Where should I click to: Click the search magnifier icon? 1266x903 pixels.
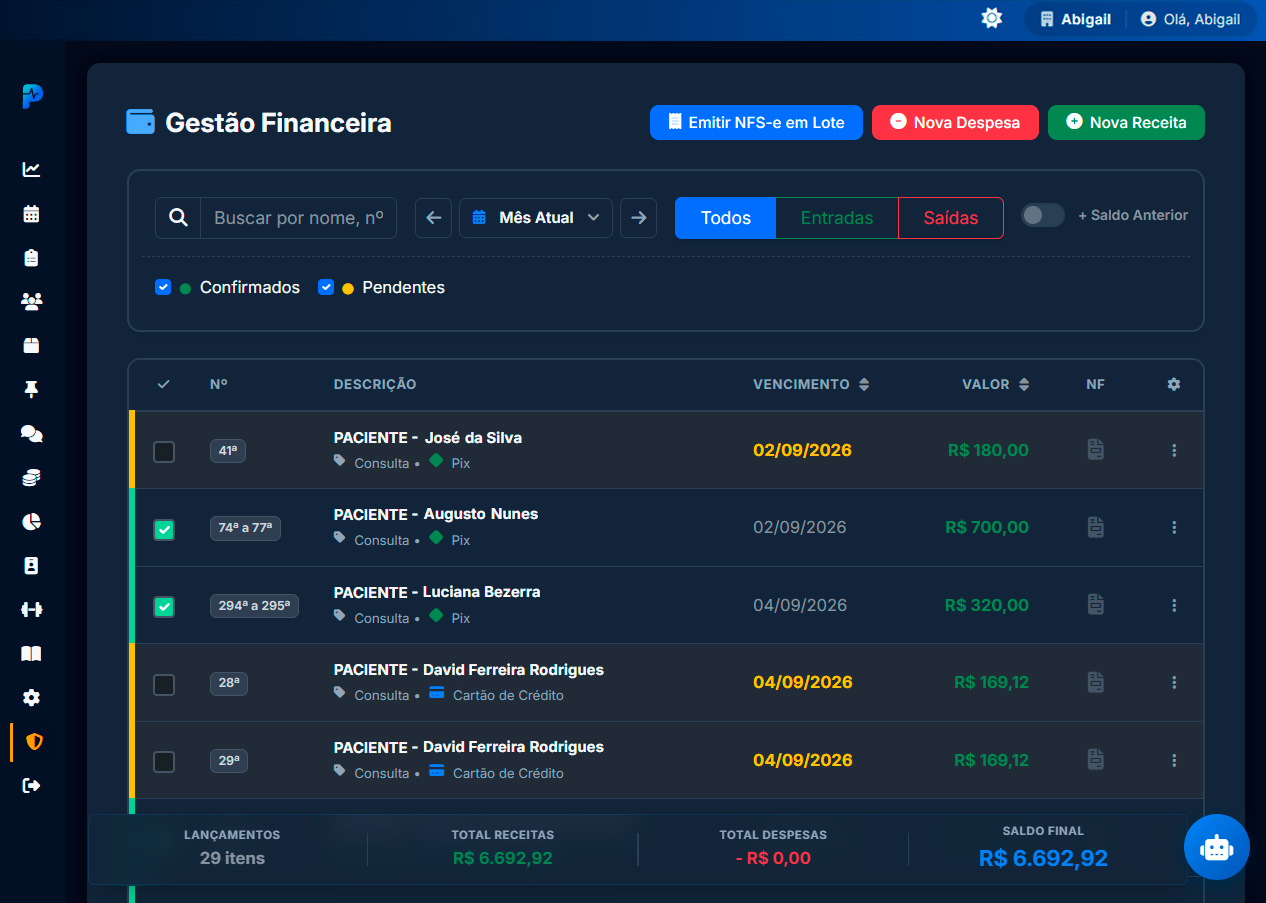(178, 217)
